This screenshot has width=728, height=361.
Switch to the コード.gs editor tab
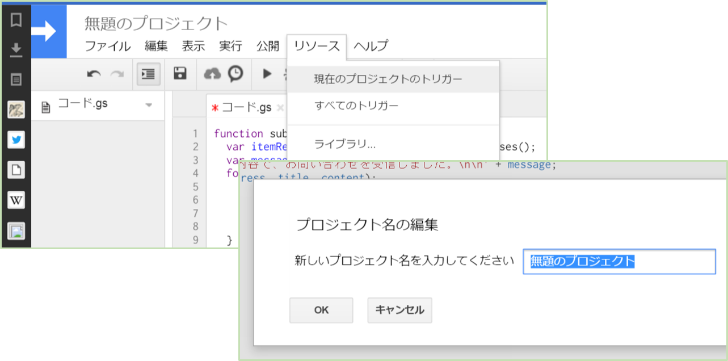click(x=247, y=108)
